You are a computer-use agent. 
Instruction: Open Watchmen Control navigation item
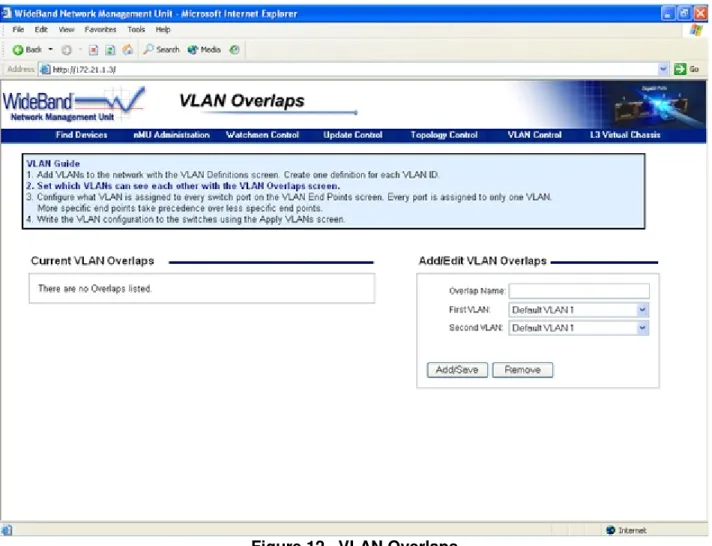262,135
